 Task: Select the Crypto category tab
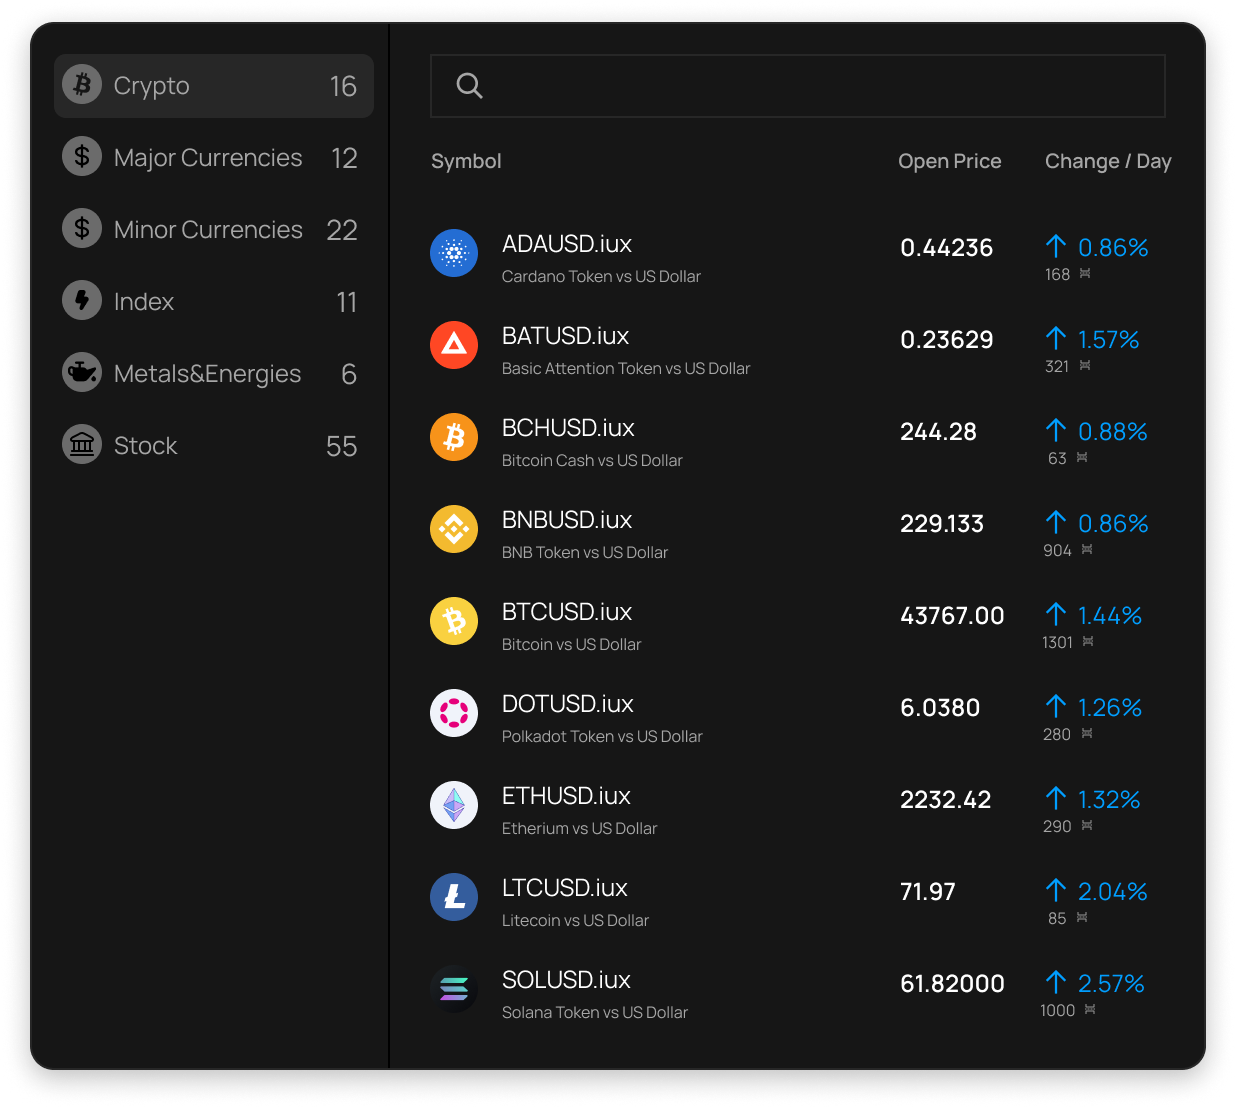point(214,86)
